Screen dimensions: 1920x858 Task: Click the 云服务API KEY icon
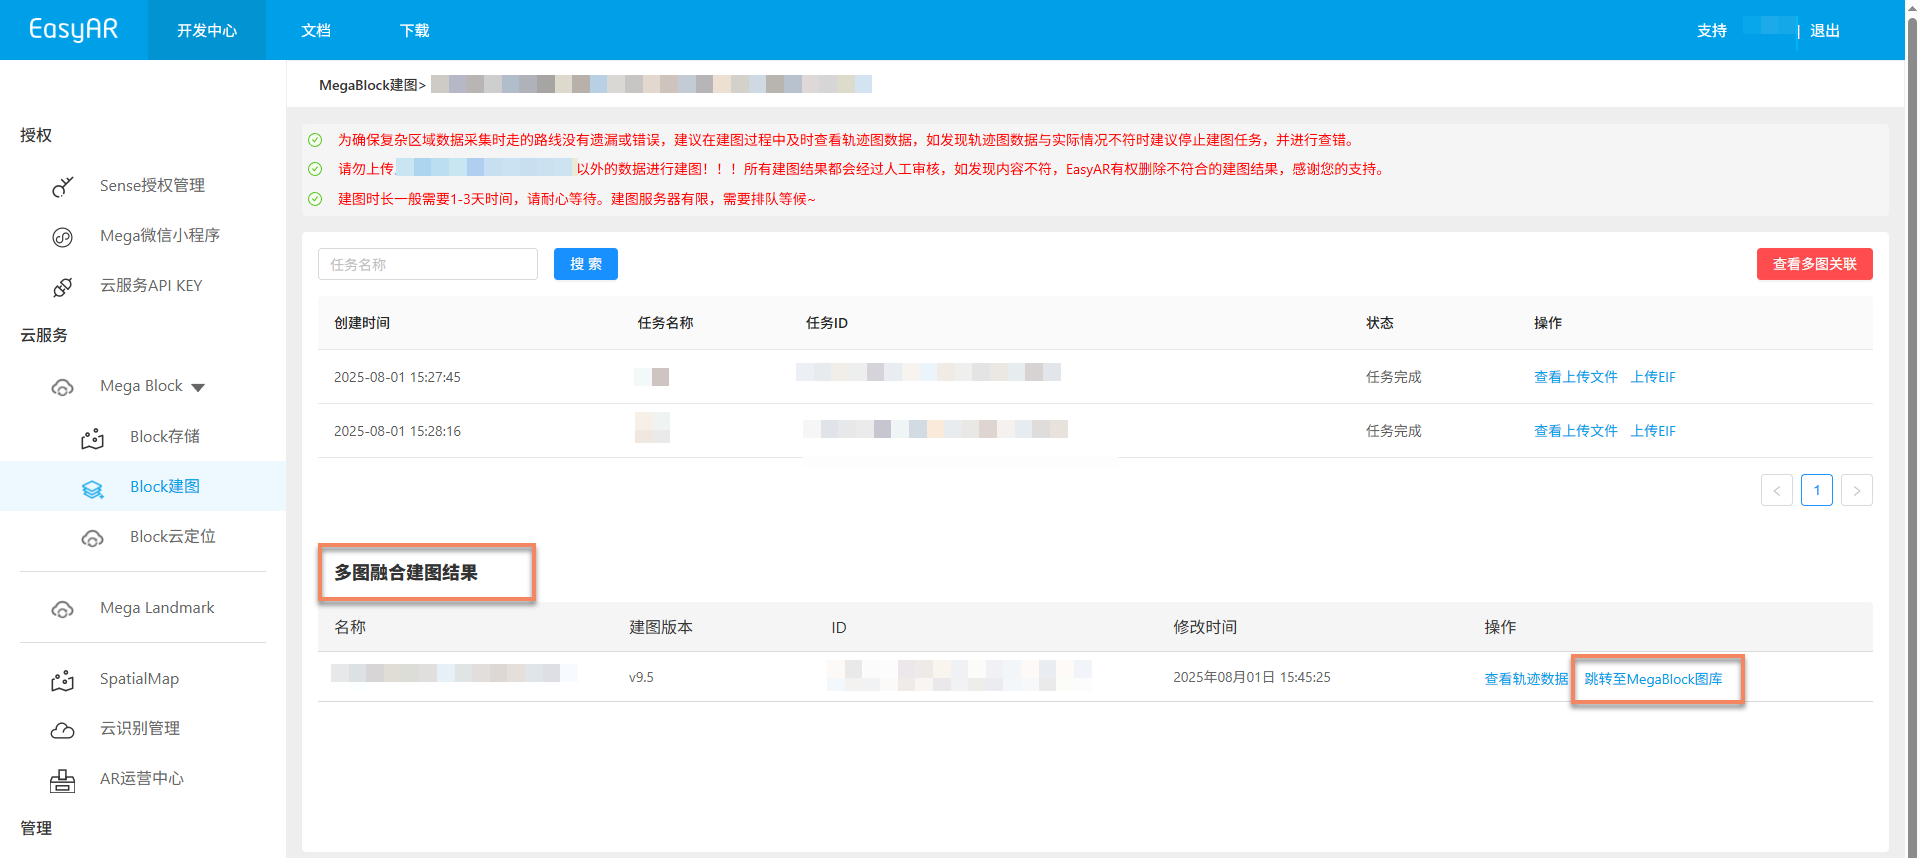(63, 287)
